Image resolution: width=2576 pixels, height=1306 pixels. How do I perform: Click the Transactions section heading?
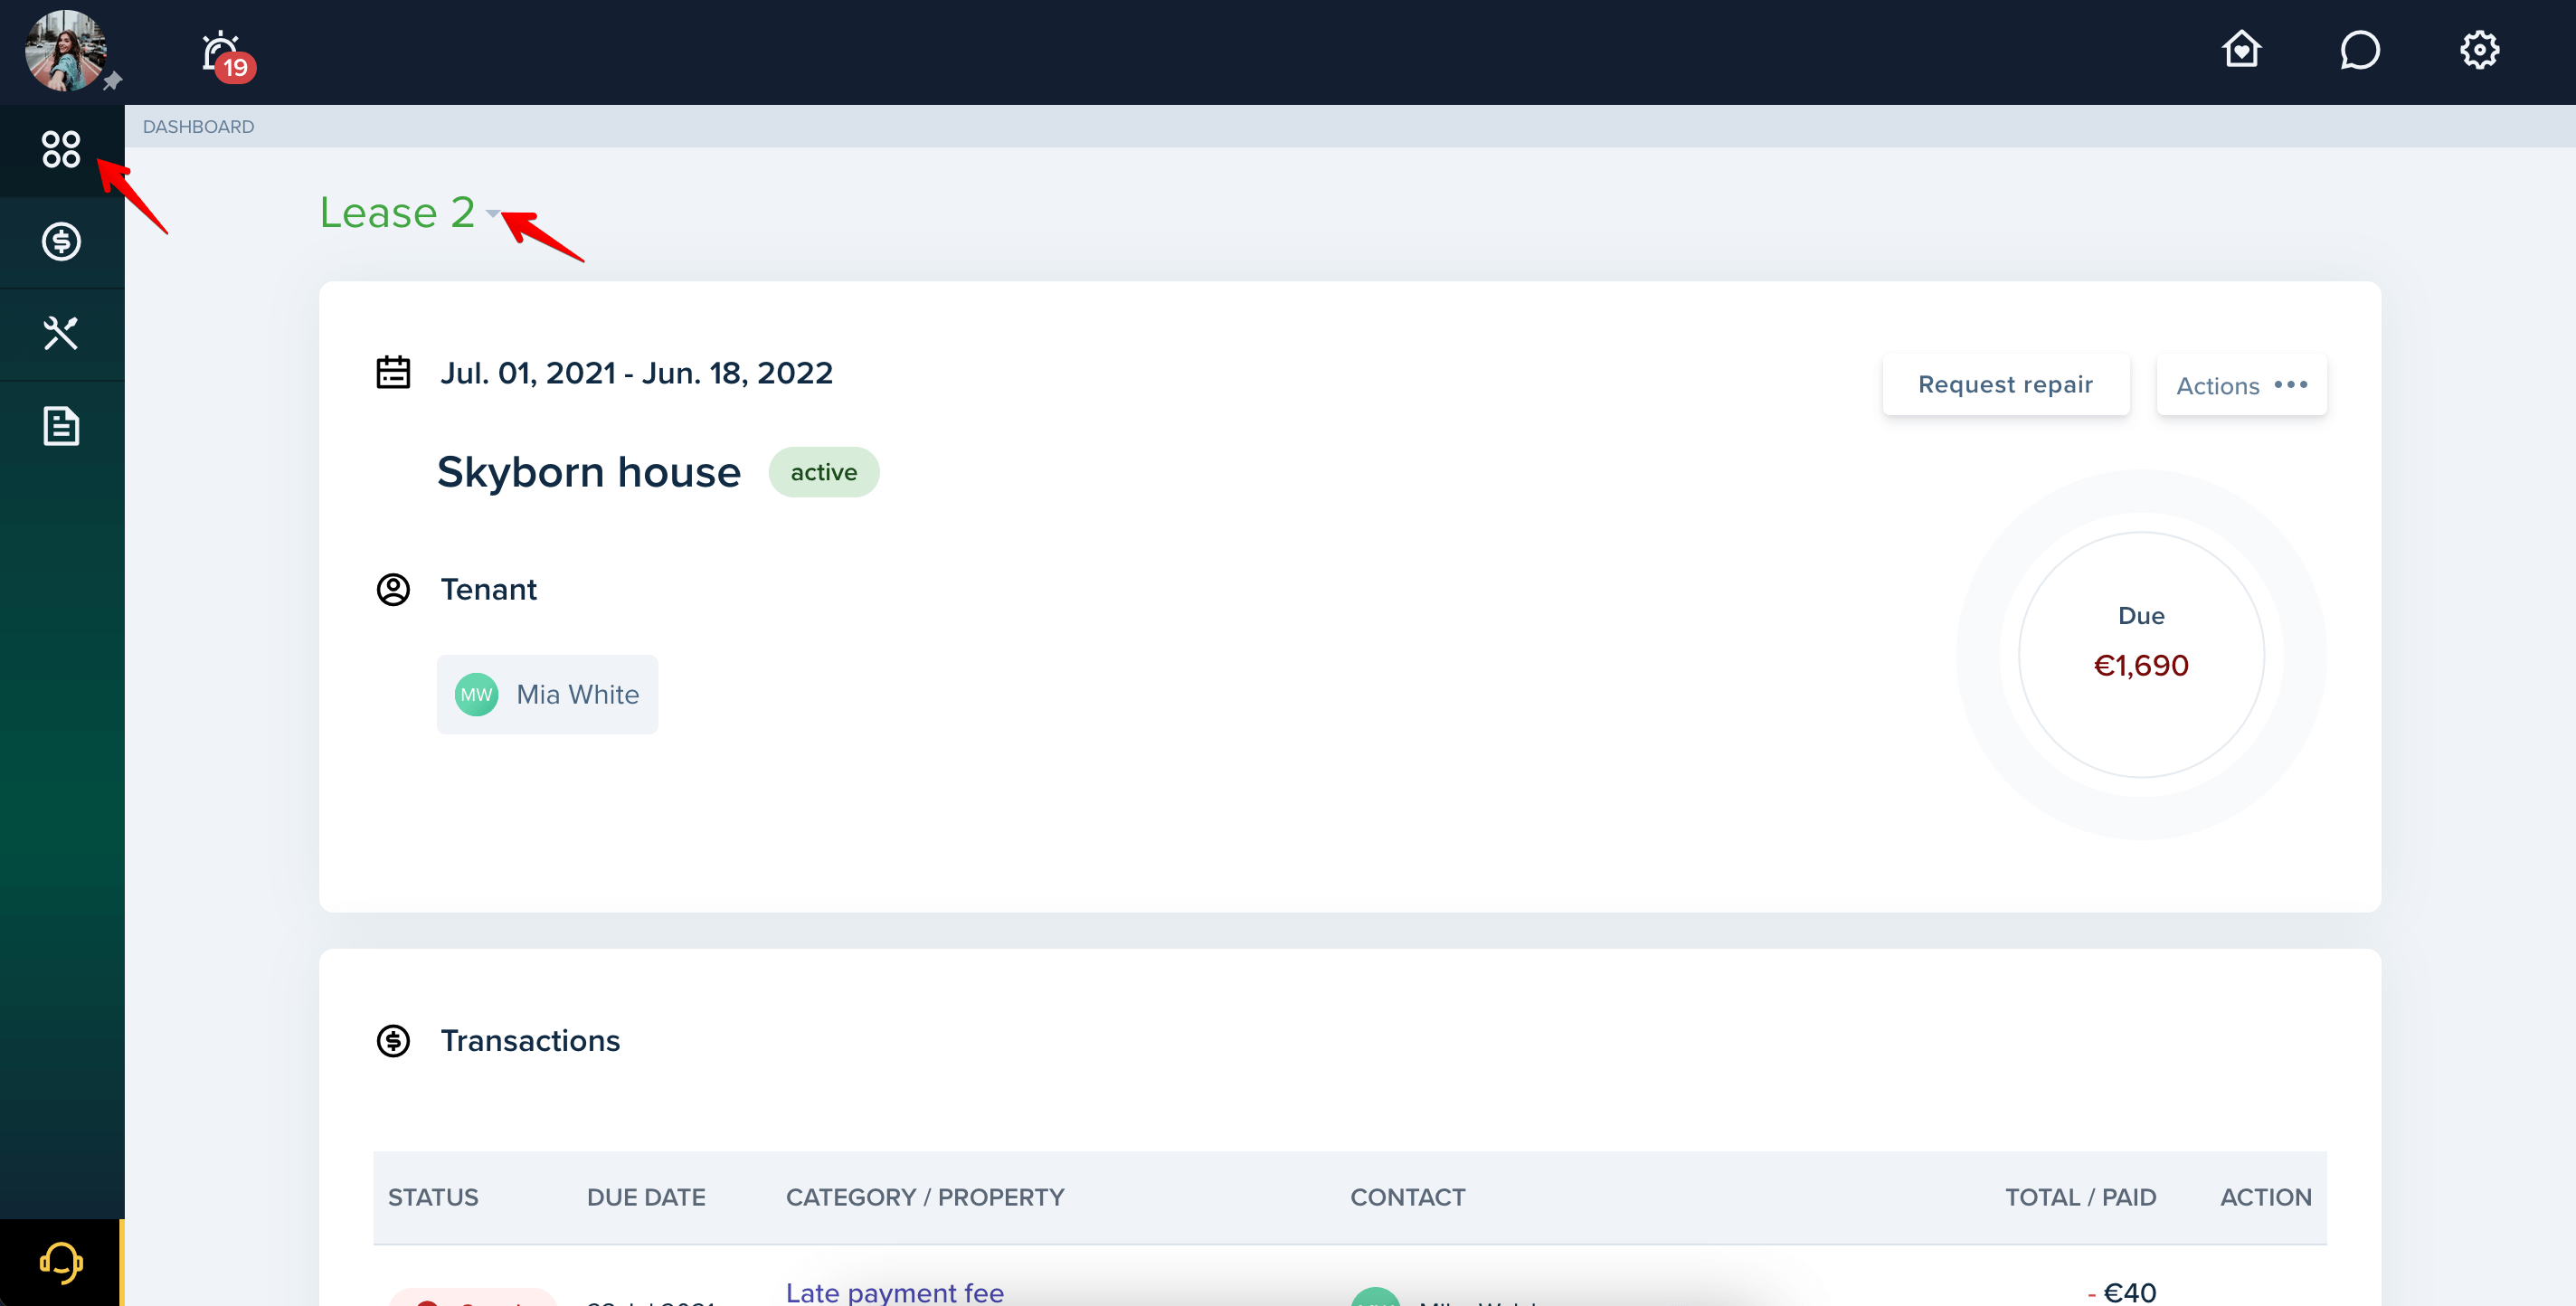[530, 1040]
